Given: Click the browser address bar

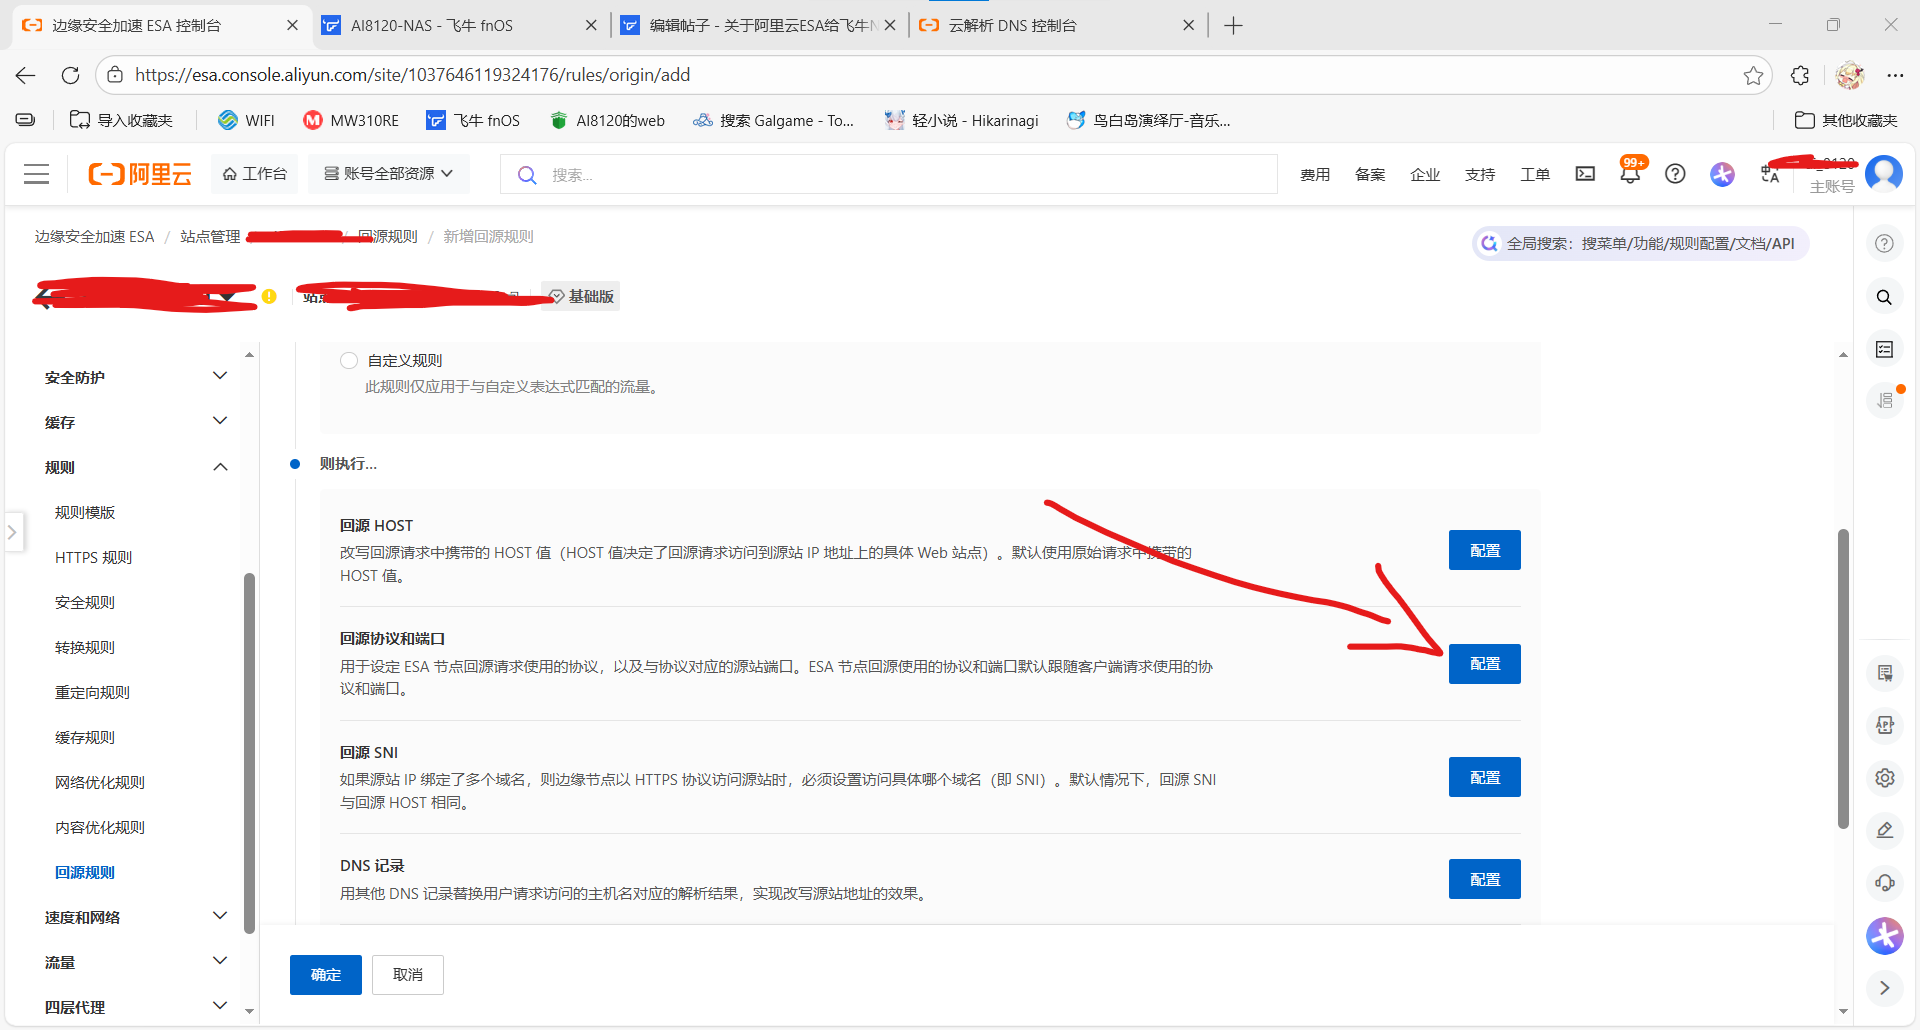Looking at the screenshot, I should click(932, 75).
